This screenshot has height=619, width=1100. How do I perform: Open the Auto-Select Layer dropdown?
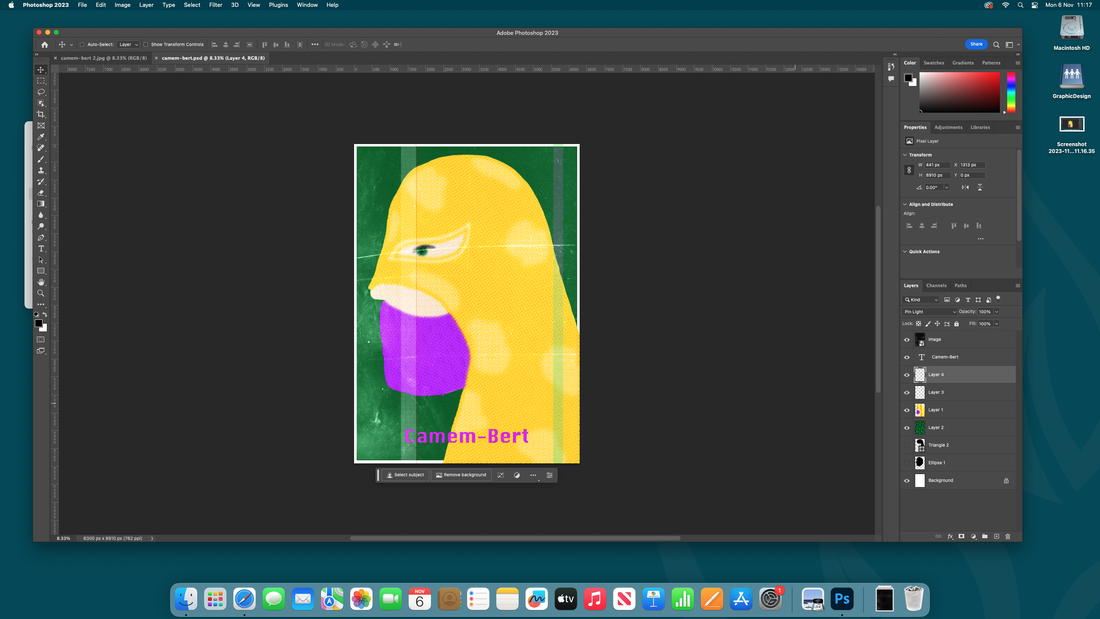(x=128, y=44)
